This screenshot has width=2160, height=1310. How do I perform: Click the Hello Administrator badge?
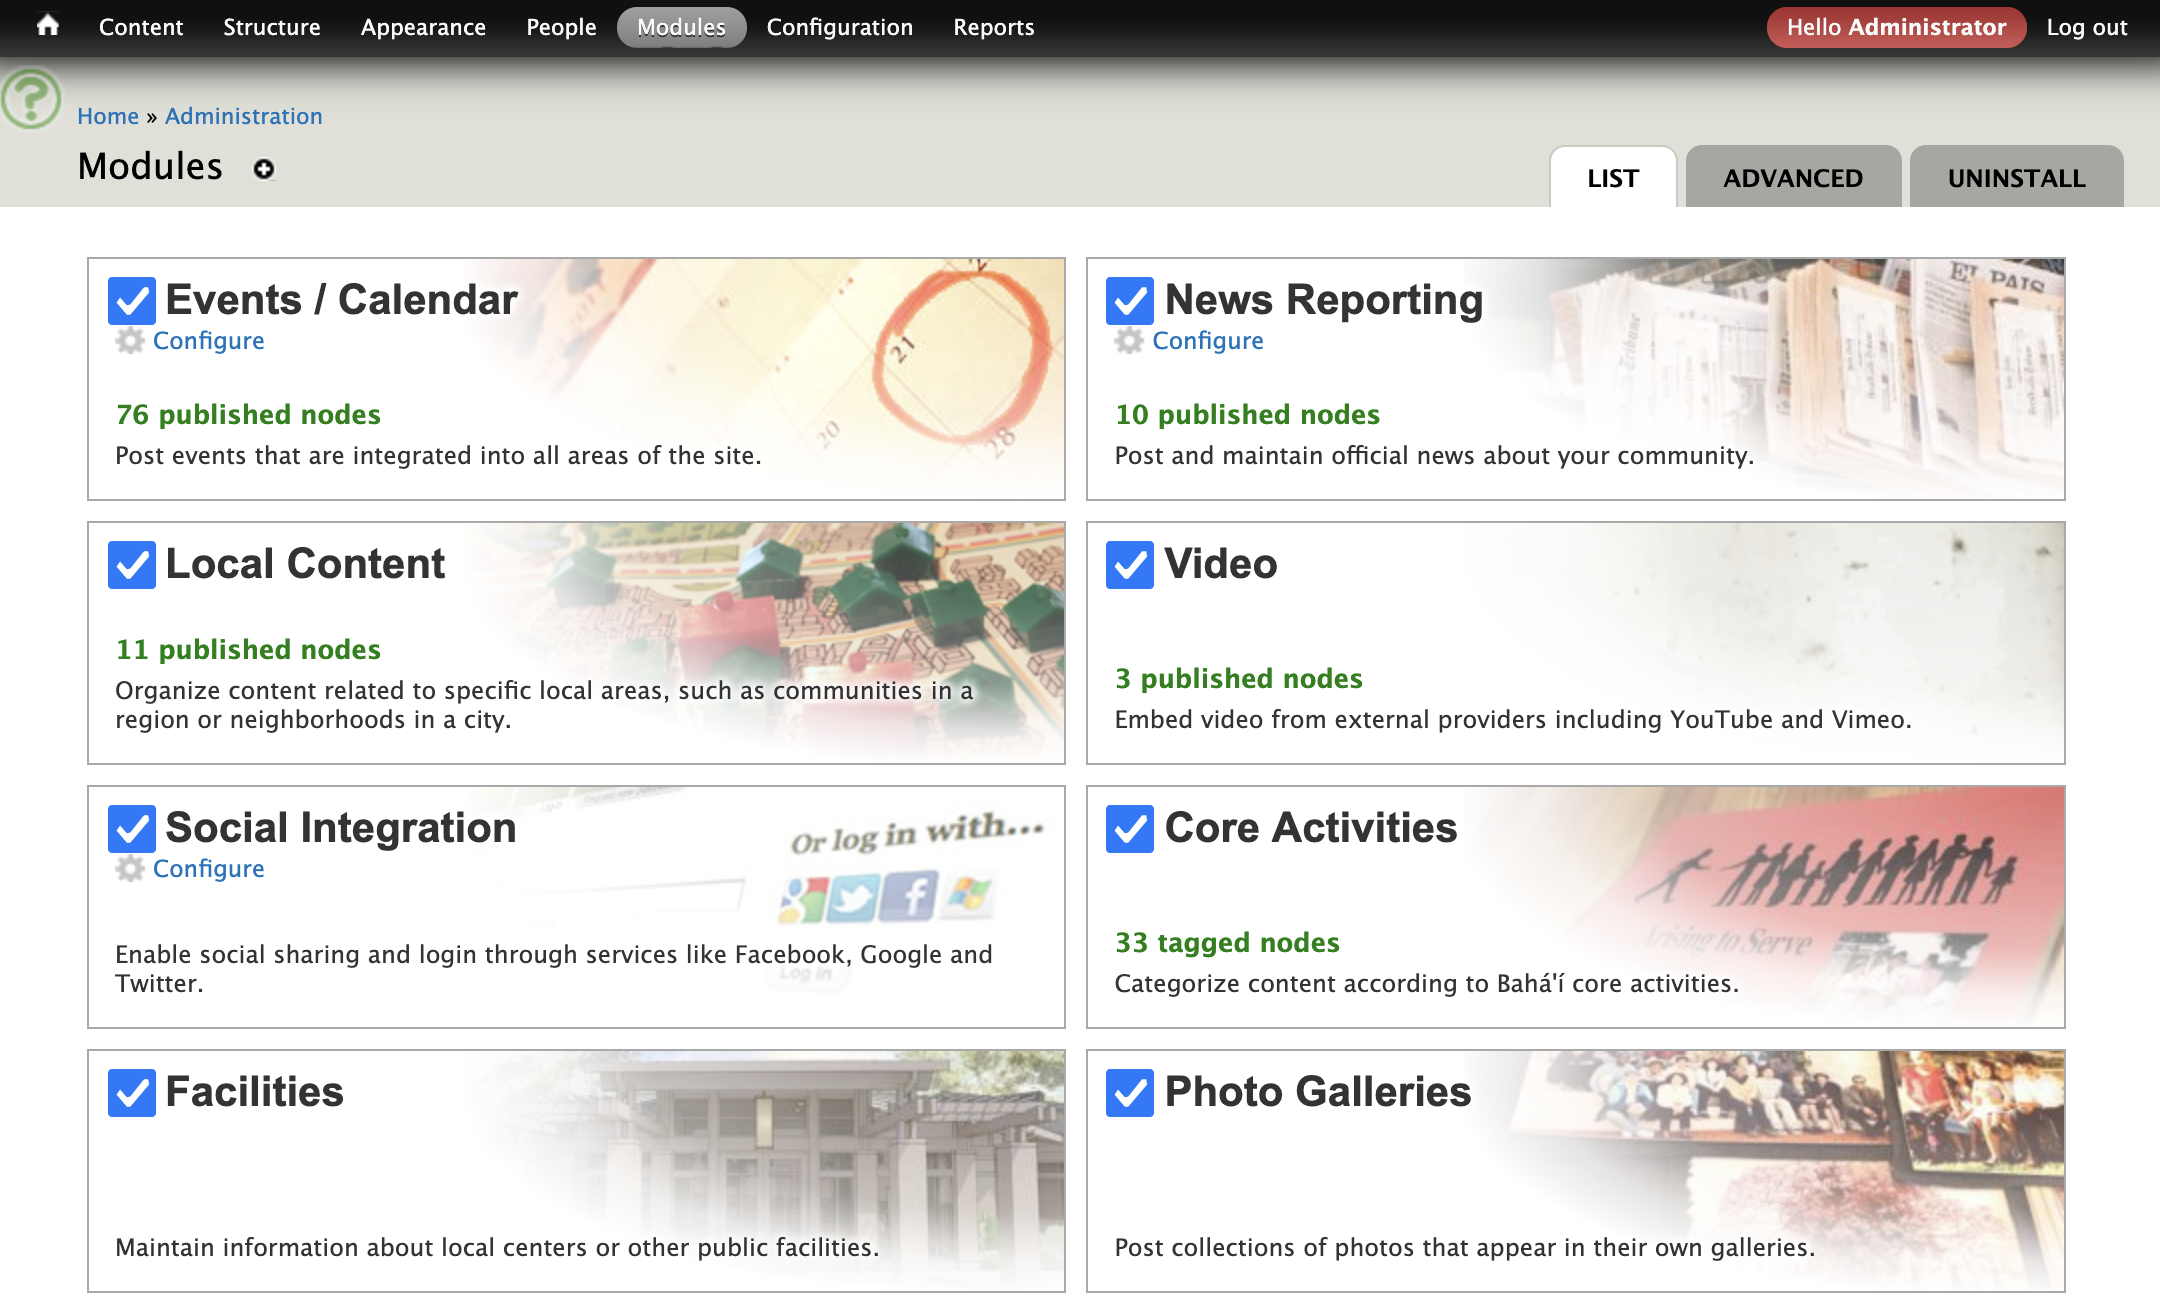coord(1895,27)
